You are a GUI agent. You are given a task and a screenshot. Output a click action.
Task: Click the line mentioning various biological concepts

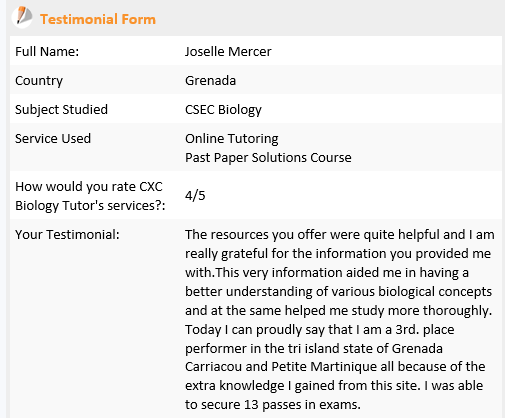pyautogui.click(x=338, y=292)
